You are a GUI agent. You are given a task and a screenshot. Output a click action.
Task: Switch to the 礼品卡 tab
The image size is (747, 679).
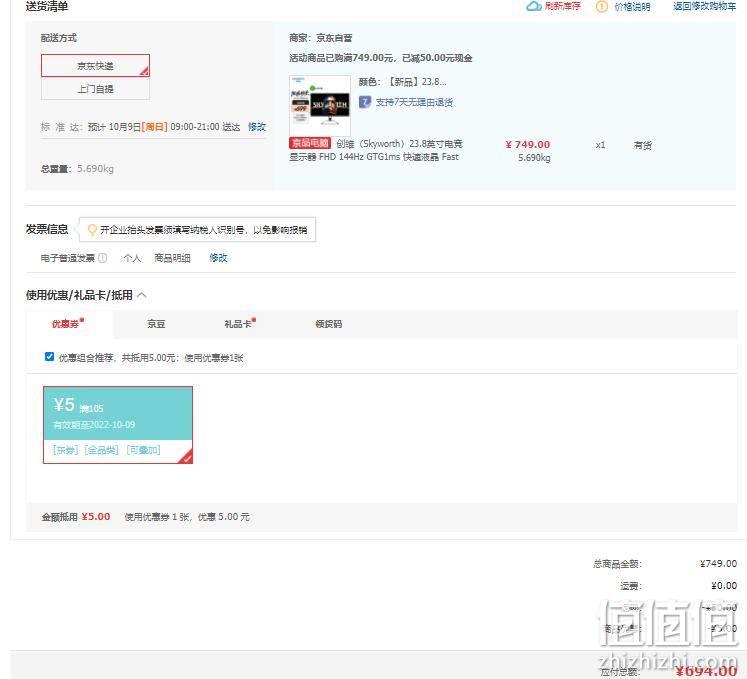pos(239,324)
